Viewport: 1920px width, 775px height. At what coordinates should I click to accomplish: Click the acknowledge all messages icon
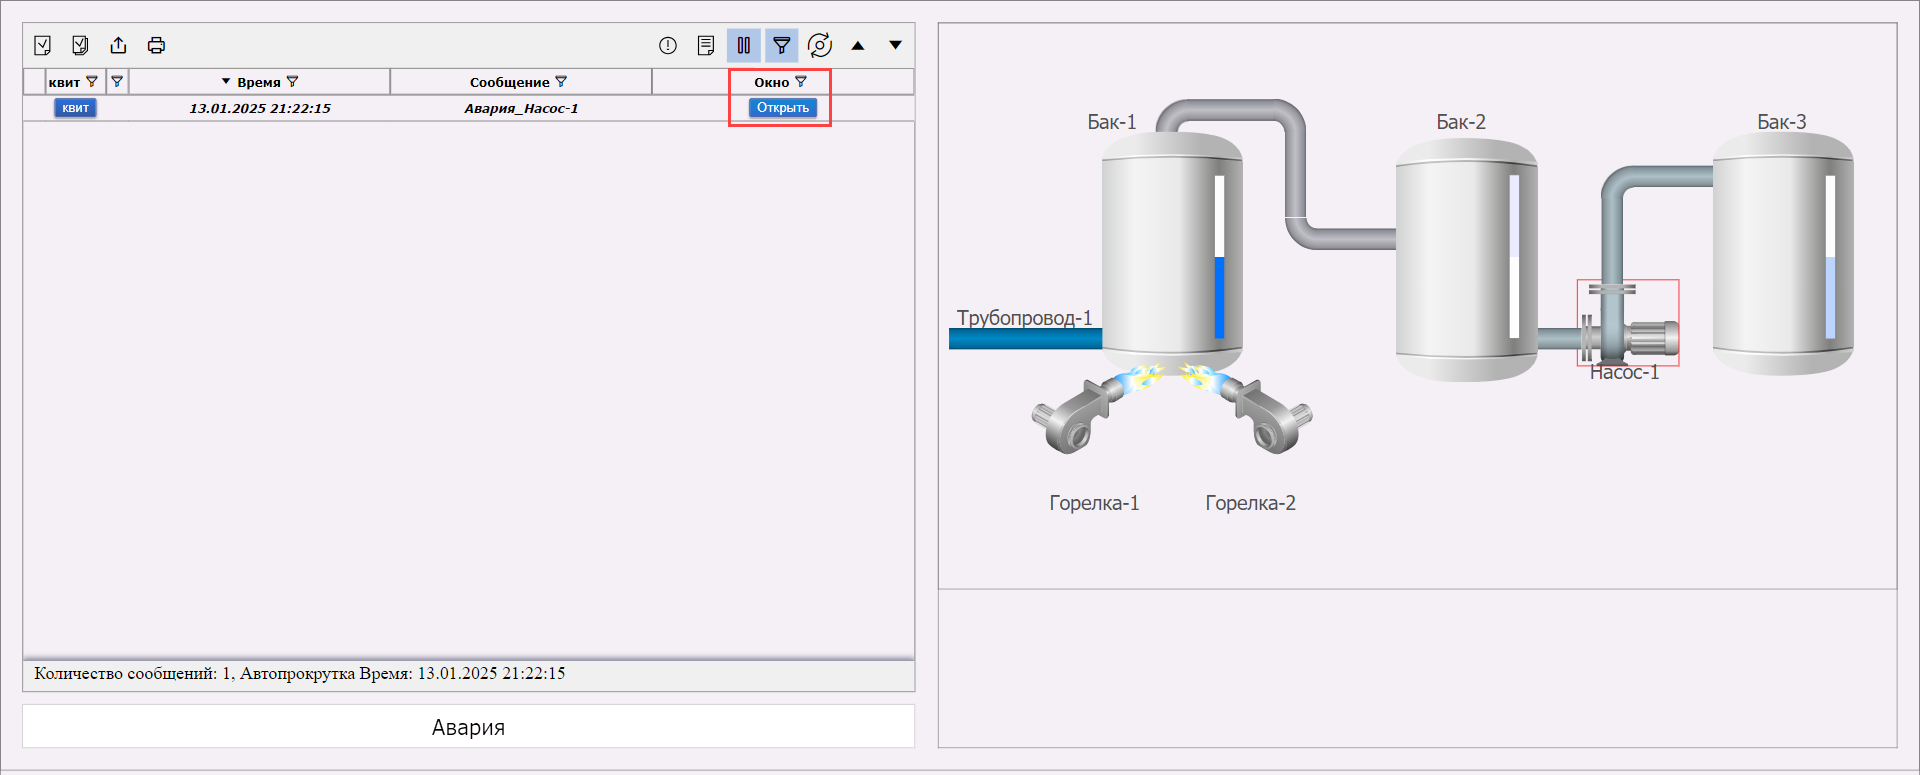point(80,45)
